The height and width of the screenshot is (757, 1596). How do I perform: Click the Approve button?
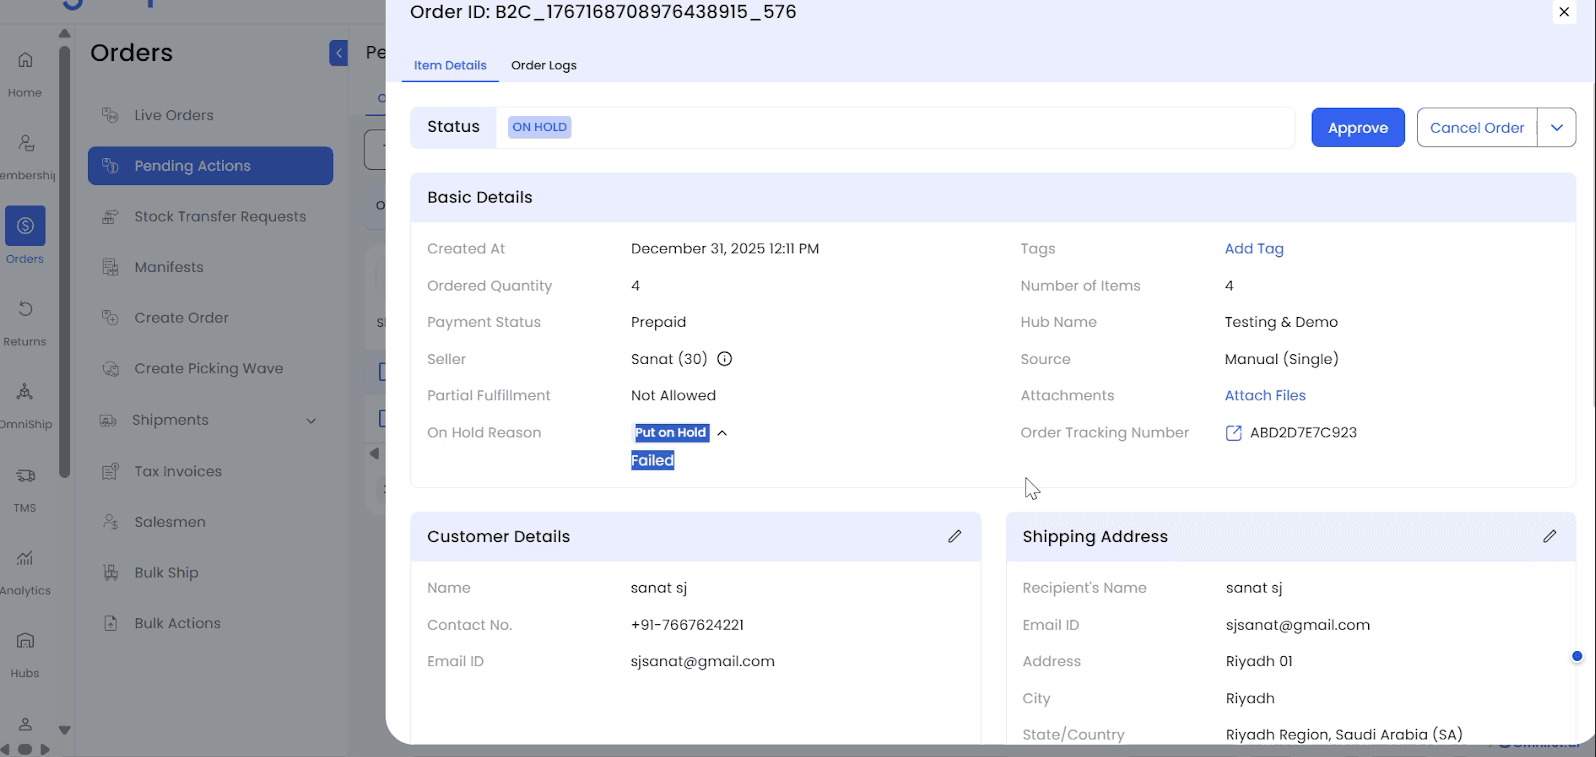(1357, 128)
